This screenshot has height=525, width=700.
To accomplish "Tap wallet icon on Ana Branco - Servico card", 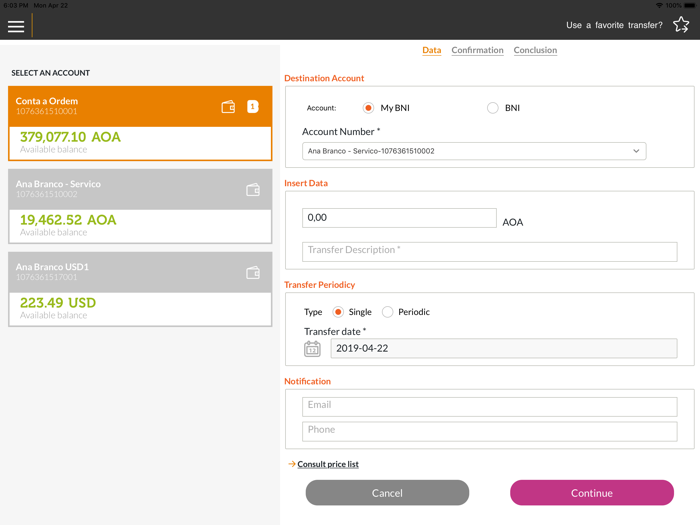I will click(253, 190).
